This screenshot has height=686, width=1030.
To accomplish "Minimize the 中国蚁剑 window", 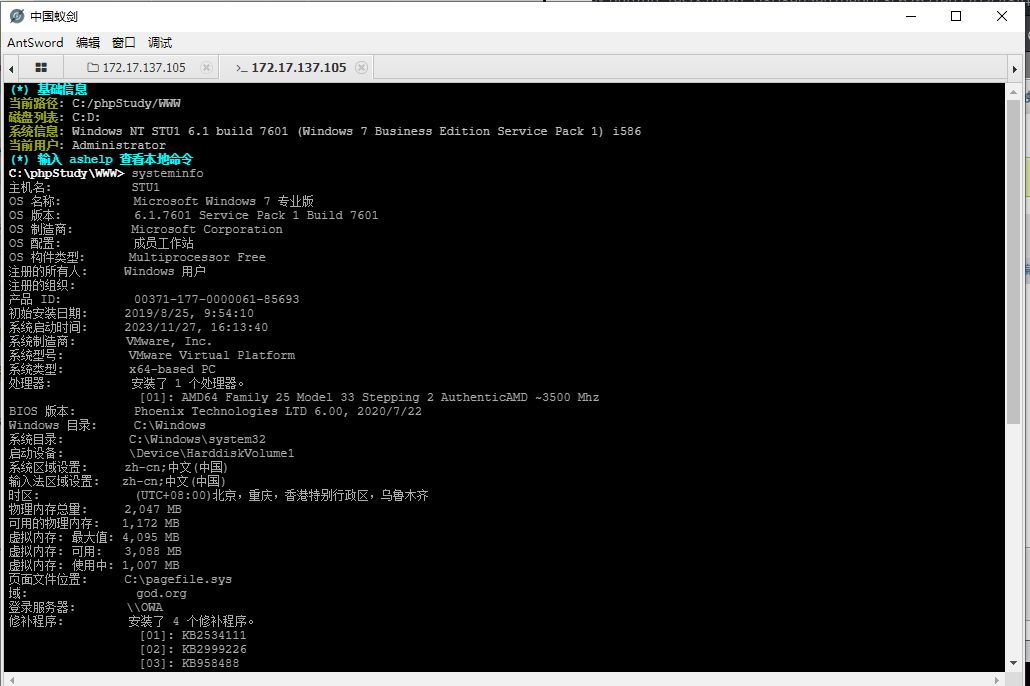I will point(910,16).
